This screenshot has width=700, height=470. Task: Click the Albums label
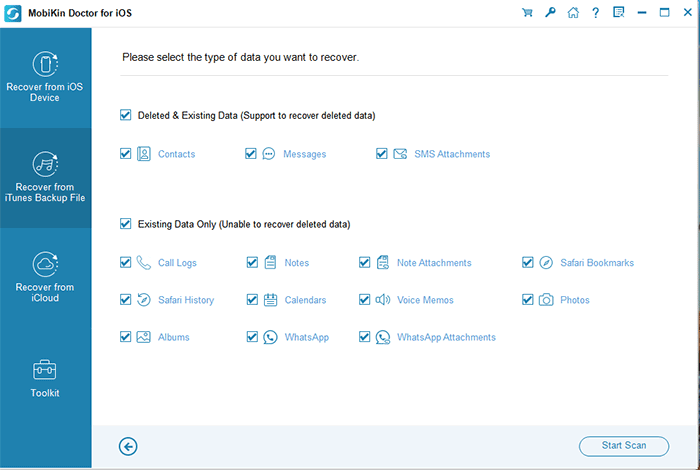click(x=174, y=337)
